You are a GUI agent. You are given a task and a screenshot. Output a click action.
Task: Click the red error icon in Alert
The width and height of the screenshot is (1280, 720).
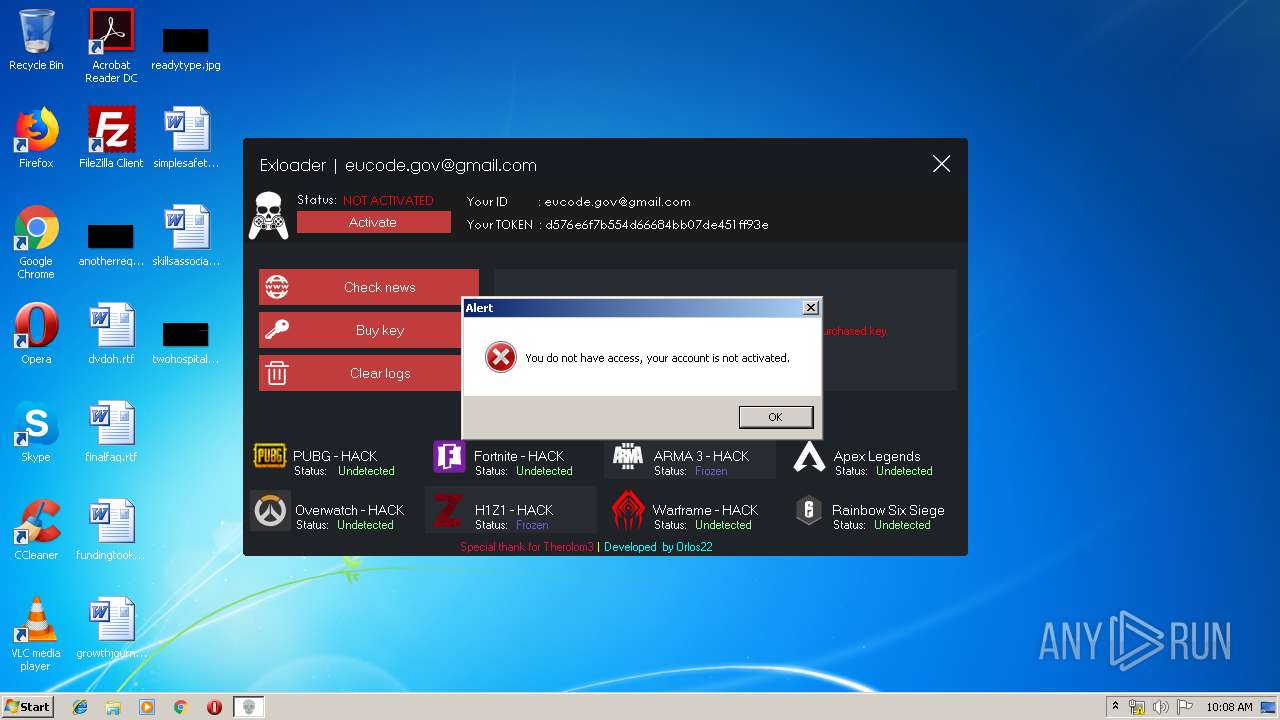pos(501,357)
